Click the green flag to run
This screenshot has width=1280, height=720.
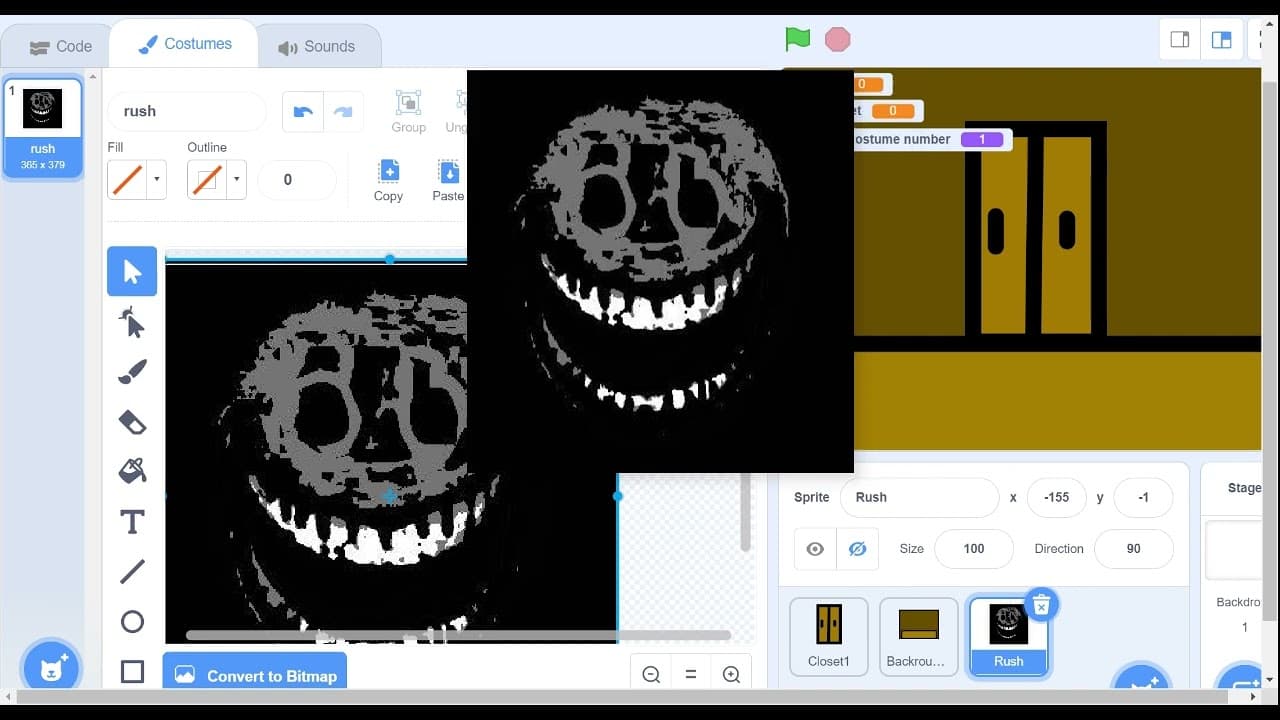pyautogui.click(x=797, y=39)
